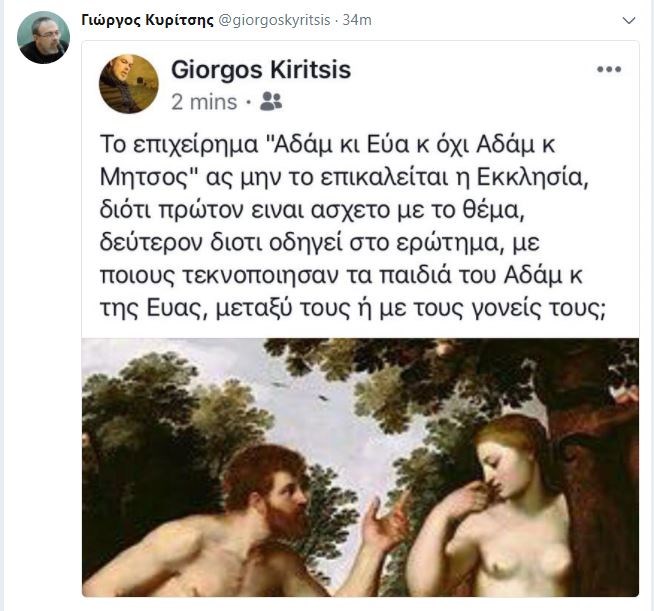Click Adam's bearded face in the painting
654x611 pixels.
click(x=280, y=496)
